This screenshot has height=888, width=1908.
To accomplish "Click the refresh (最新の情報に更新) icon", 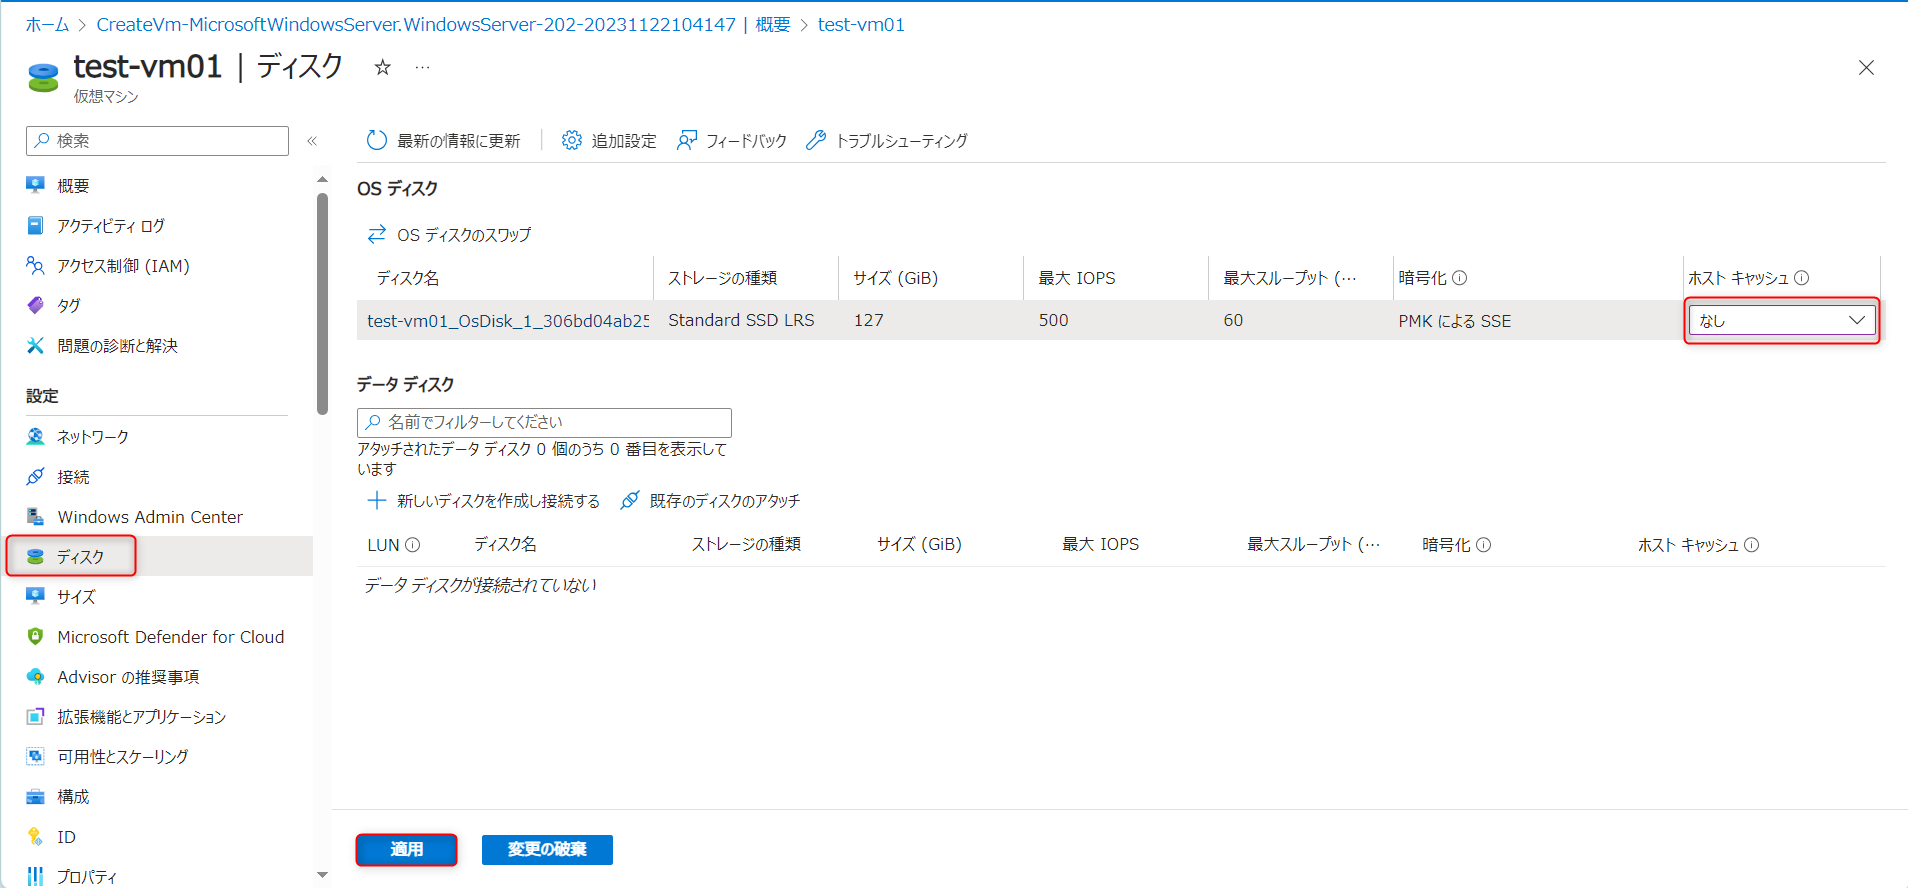I will (376, 141).
